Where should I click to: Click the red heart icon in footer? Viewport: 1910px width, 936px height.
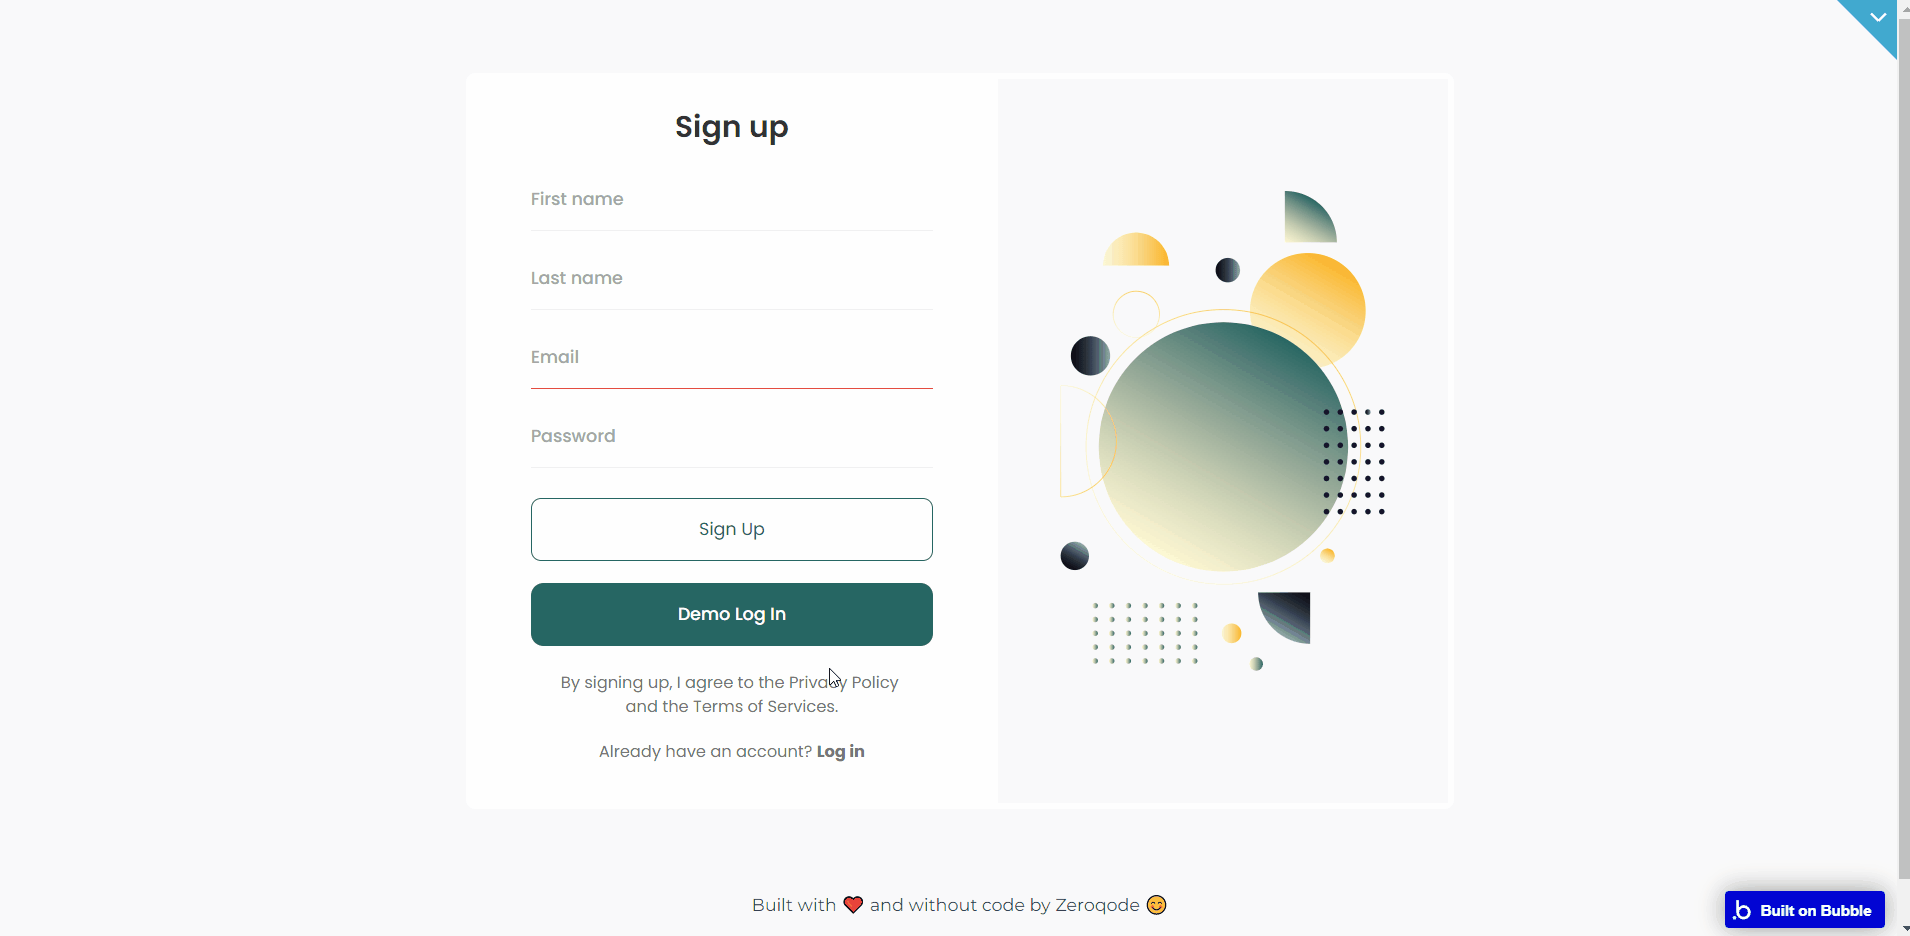(x=853, y=905)
